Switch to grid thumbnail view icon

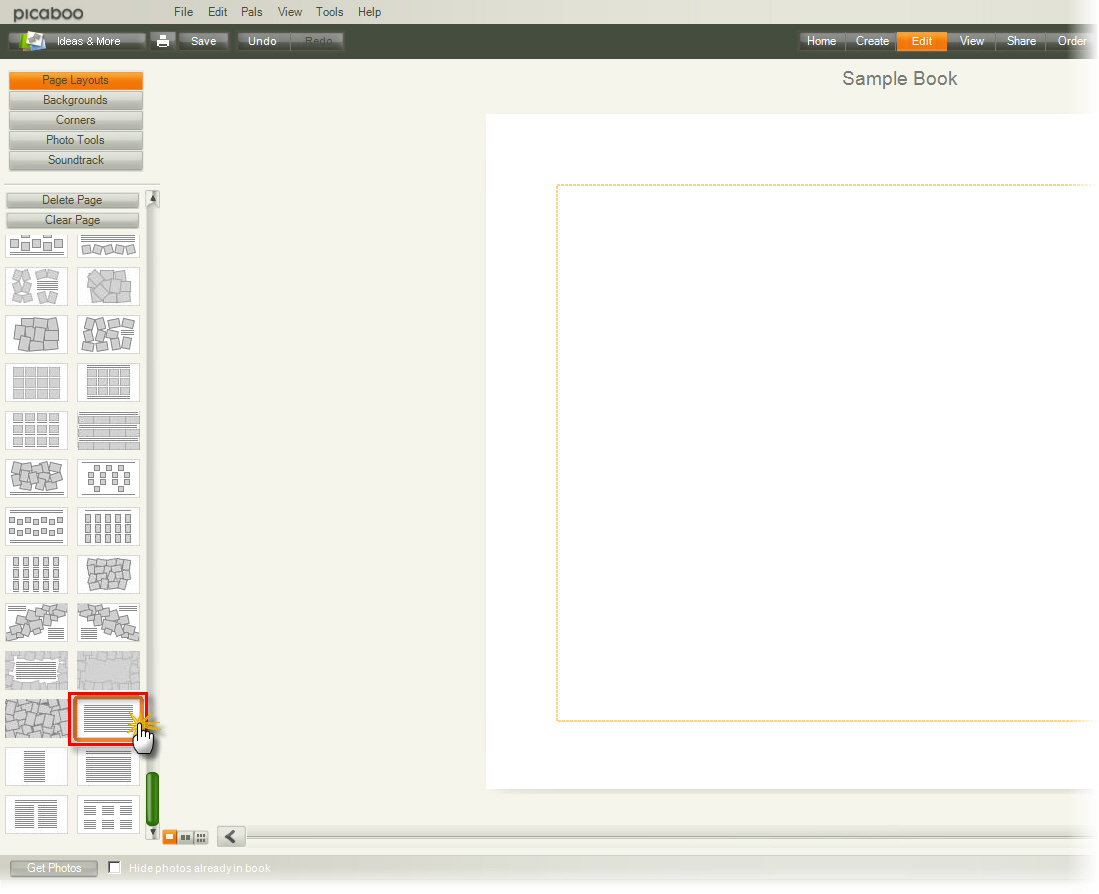click(x=201, y=837)
